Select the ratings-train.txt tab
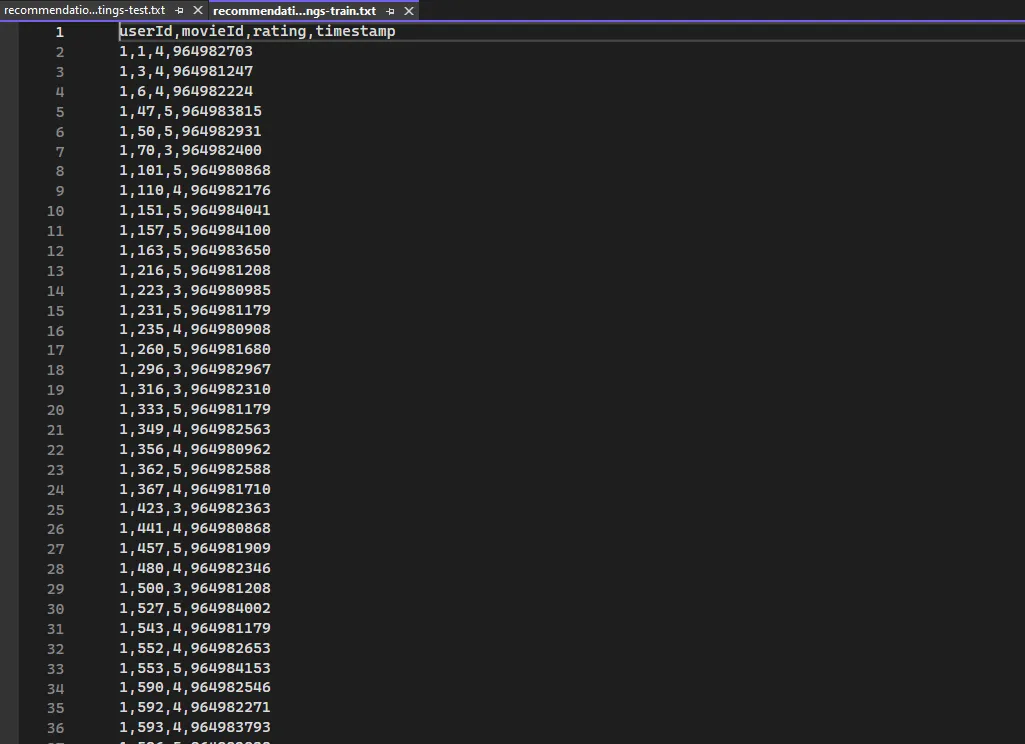The image size is (1025, 744). pos(294,11)
